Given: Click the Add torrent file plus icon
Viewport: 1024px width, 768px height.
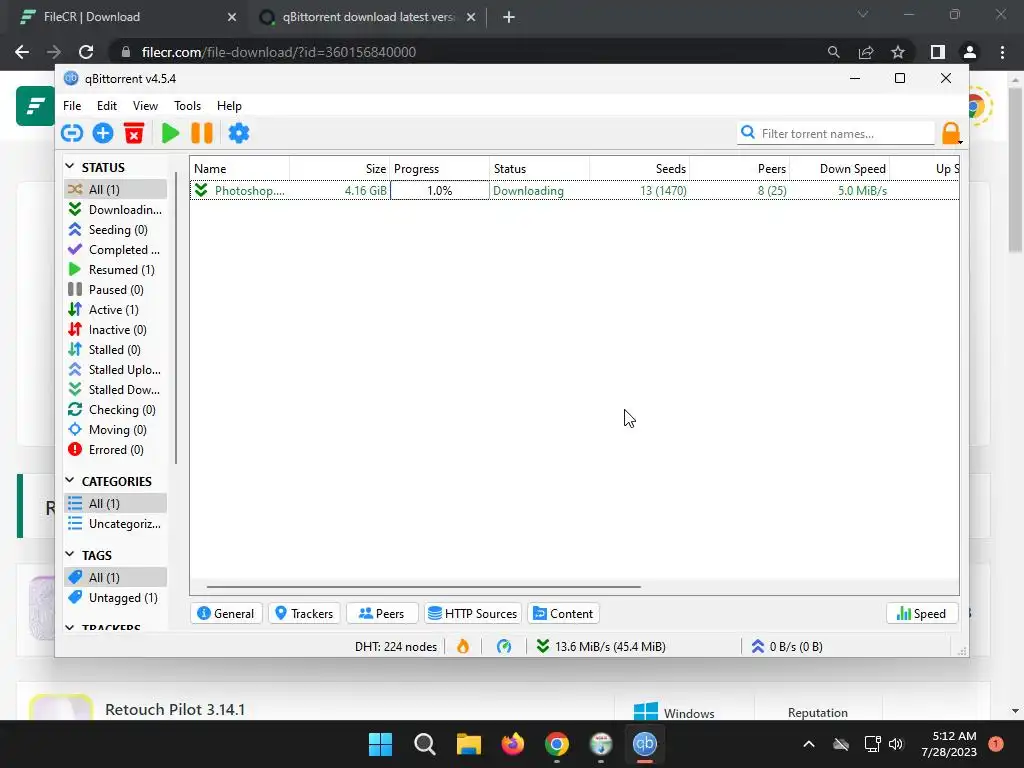Looking at the screenshot, I should point(103,133).
